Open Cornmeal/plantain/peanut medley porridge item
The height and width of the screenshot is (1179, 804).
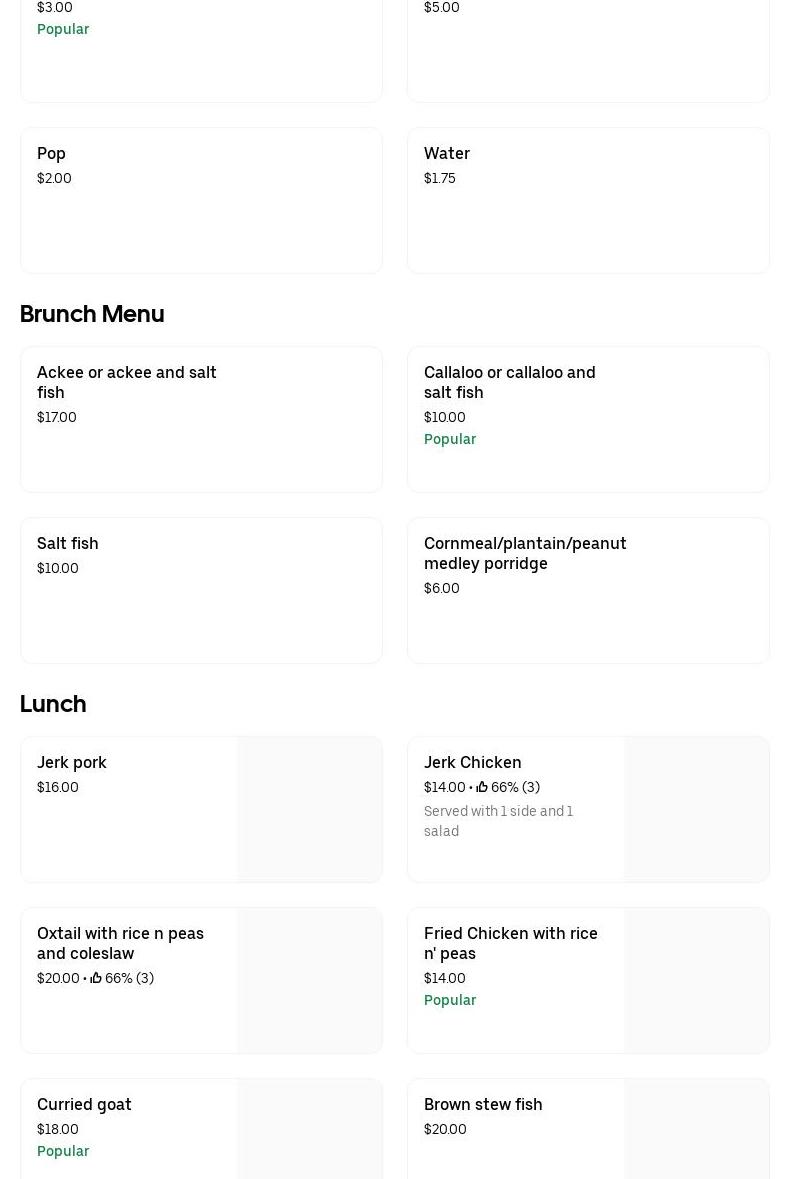587,590
